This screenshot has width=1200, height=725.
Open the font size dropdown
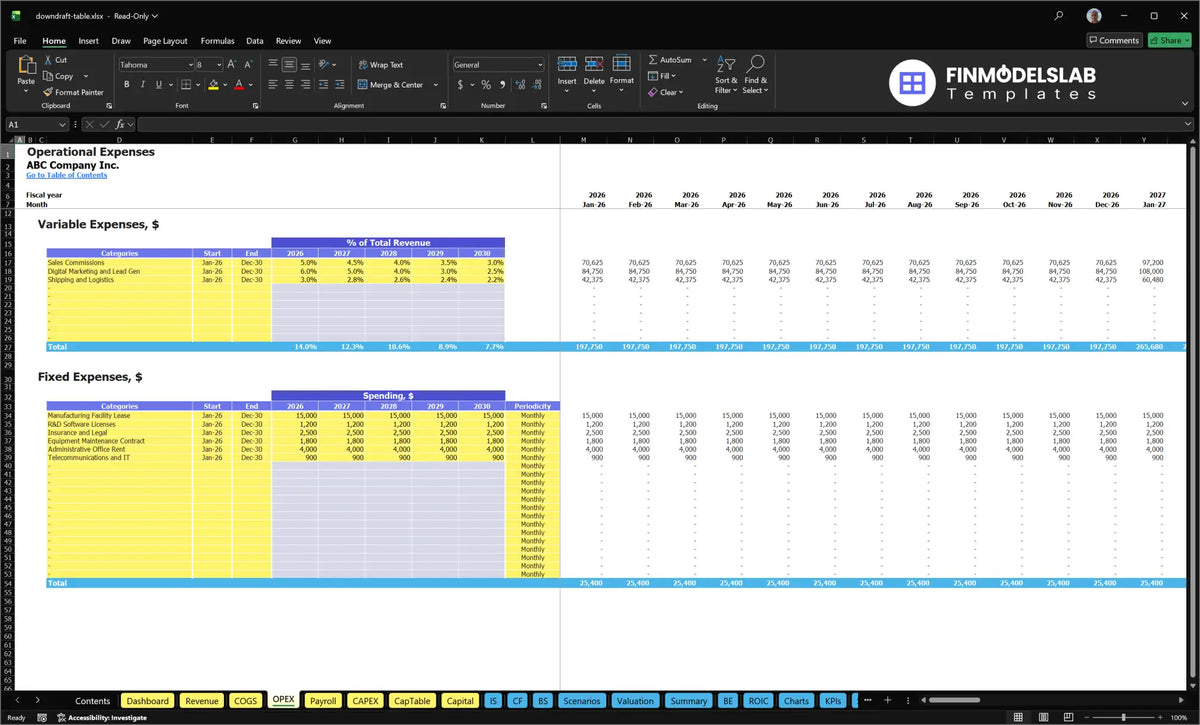[x=218, y=64]
